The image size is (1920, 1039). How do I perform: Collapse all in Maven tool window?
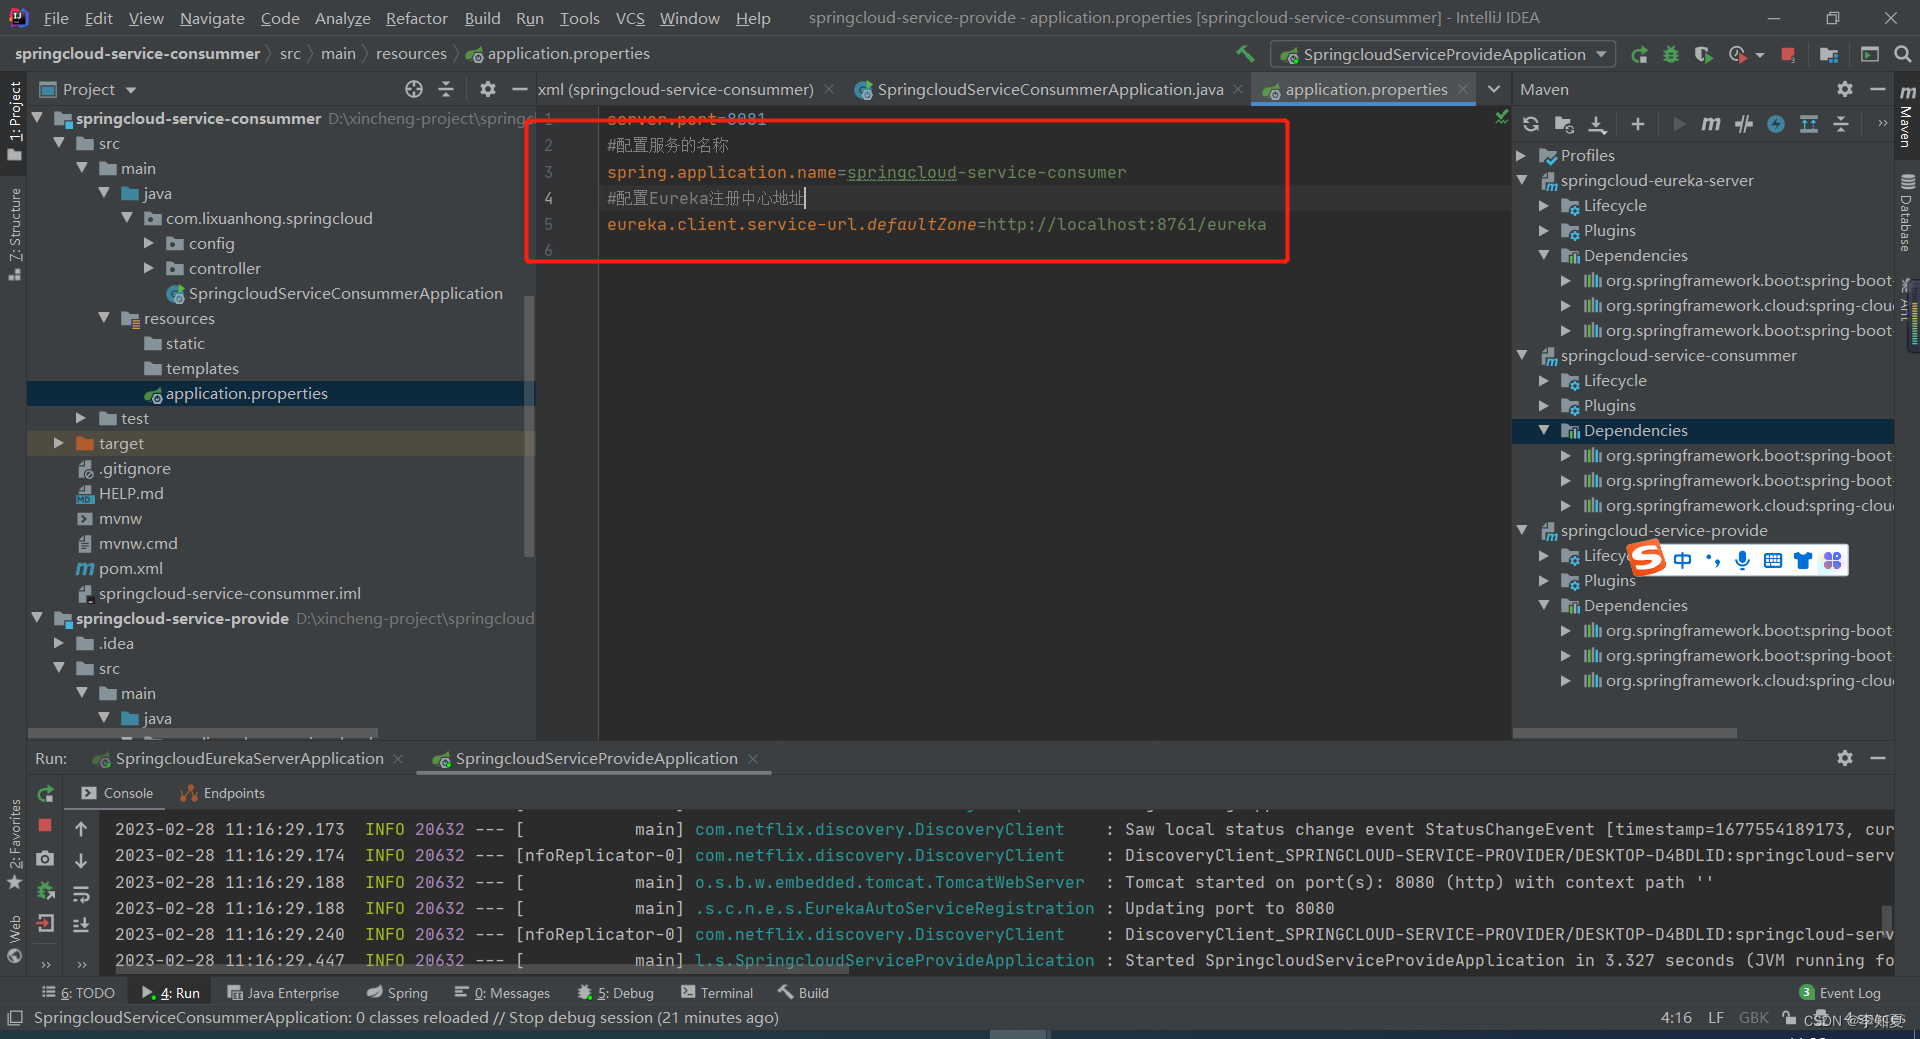[x=1841, y=124]
